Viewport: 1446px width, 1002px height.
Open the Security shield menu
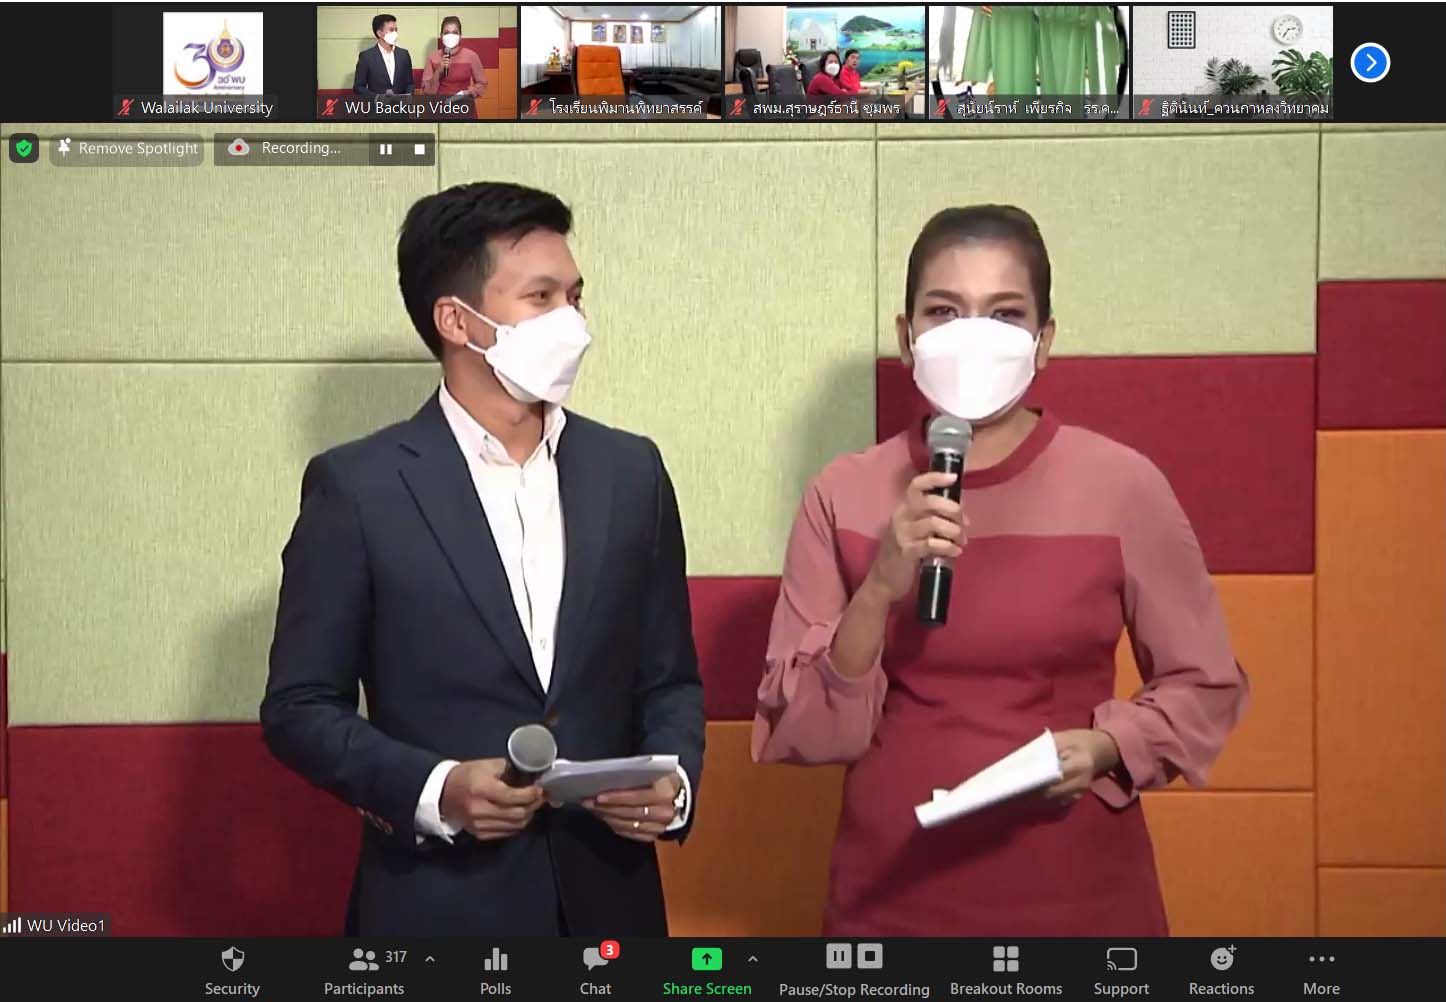232,970
